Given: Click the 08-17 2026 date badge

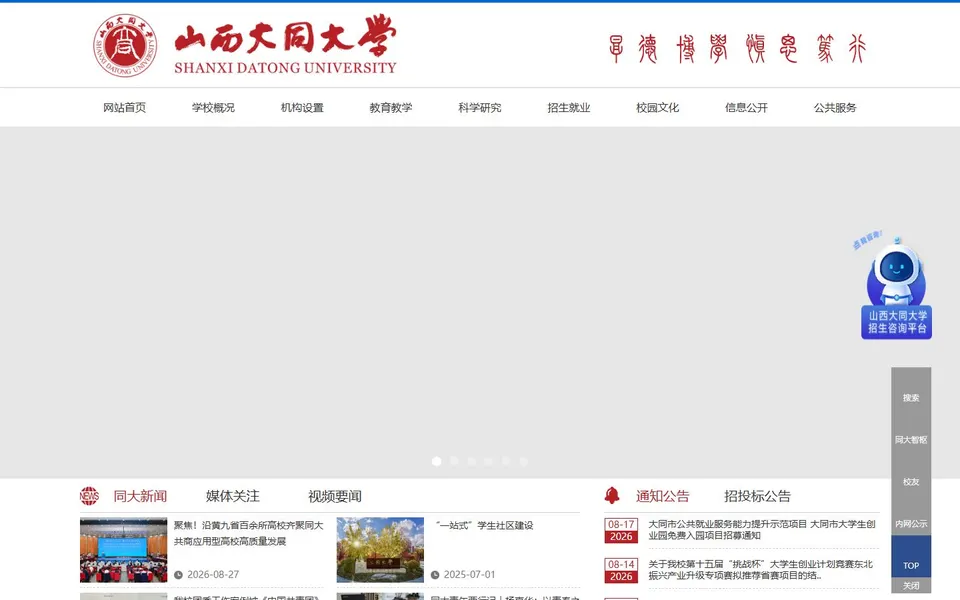Looking at the screenshot, I should [x=621, y=530].
